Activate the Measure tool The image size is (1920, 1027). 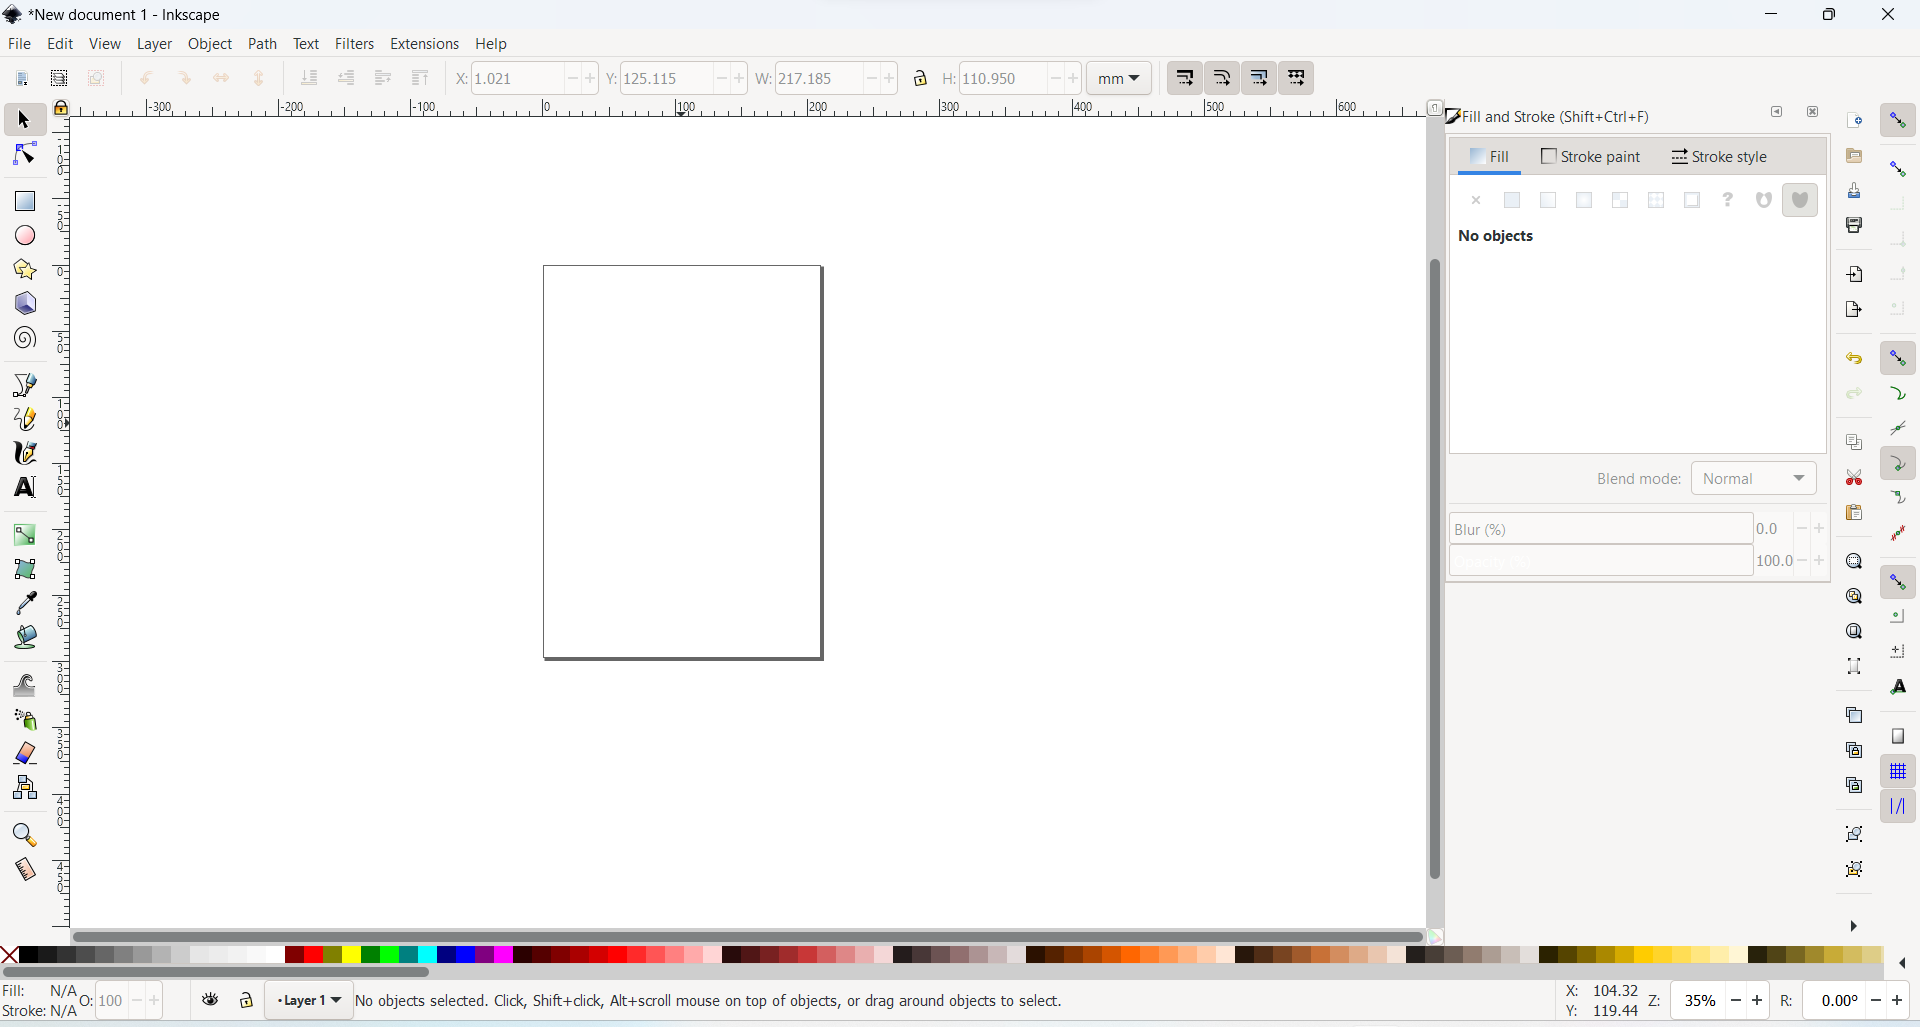coord(23,870)
